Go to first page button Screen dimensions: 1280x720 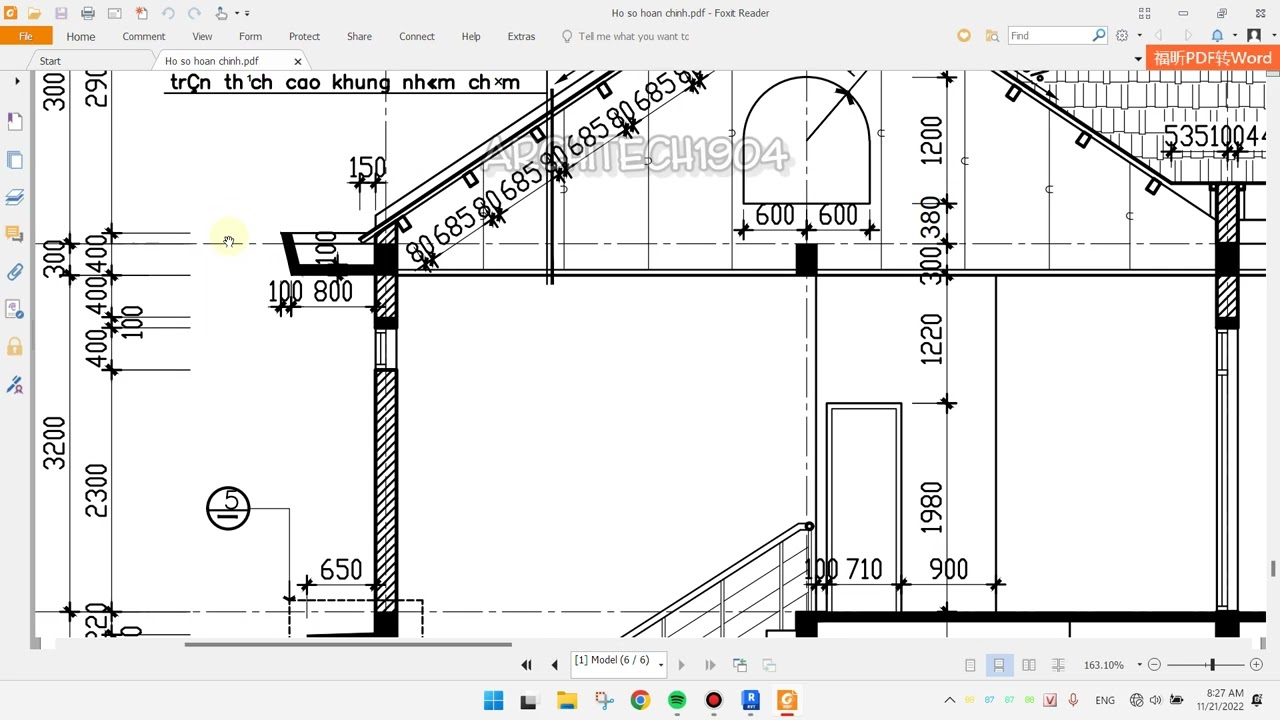(526, 665)
